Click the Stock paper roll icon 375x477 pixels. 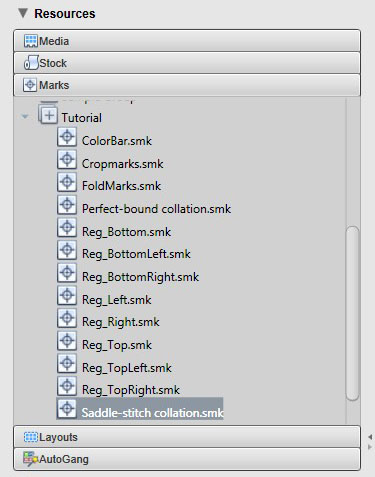pos(31,63)
